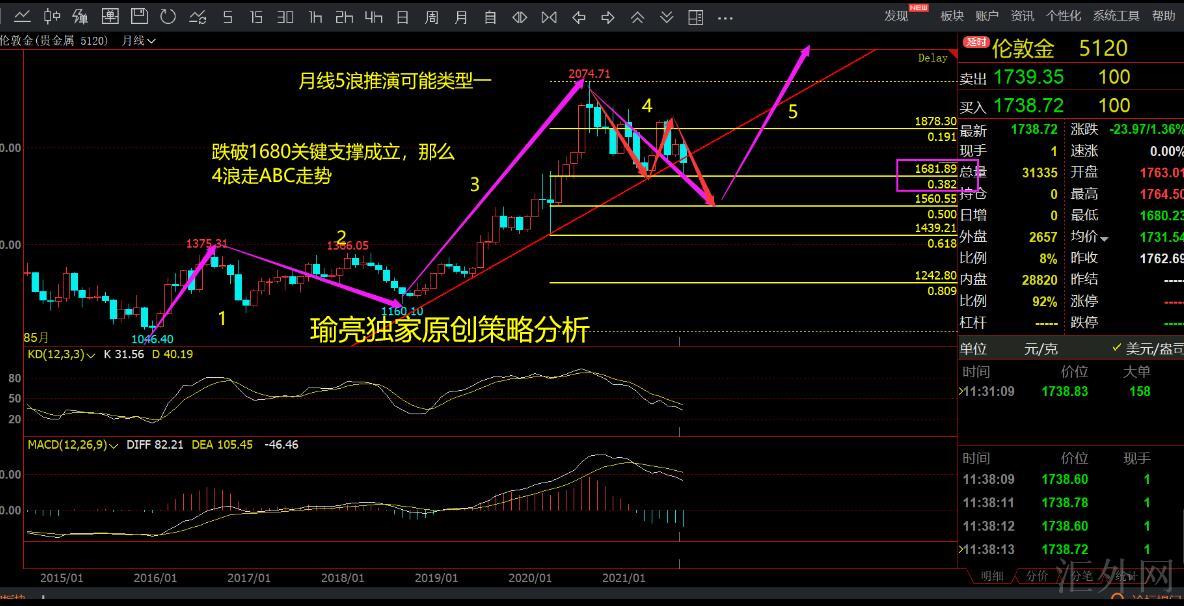Expand the MACD(12,26,9) indicator dropdown

click(113, 445)
